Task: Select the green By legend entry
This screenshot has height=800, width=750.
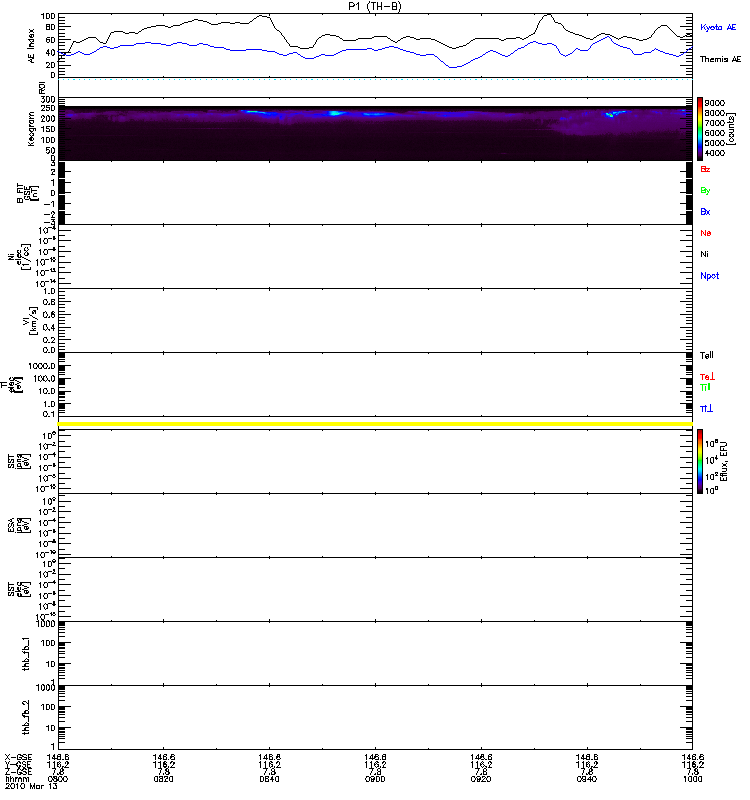Action: (x=705, y=191)
